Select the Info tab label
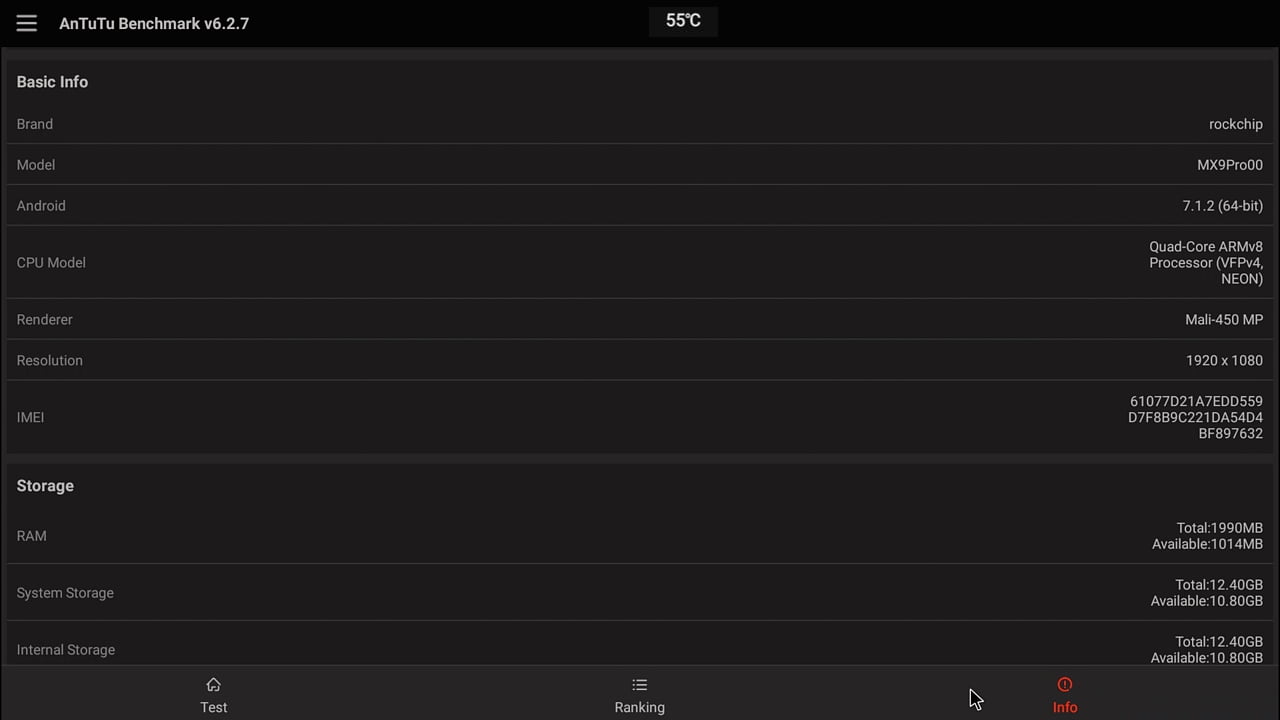 point(1065,707)
